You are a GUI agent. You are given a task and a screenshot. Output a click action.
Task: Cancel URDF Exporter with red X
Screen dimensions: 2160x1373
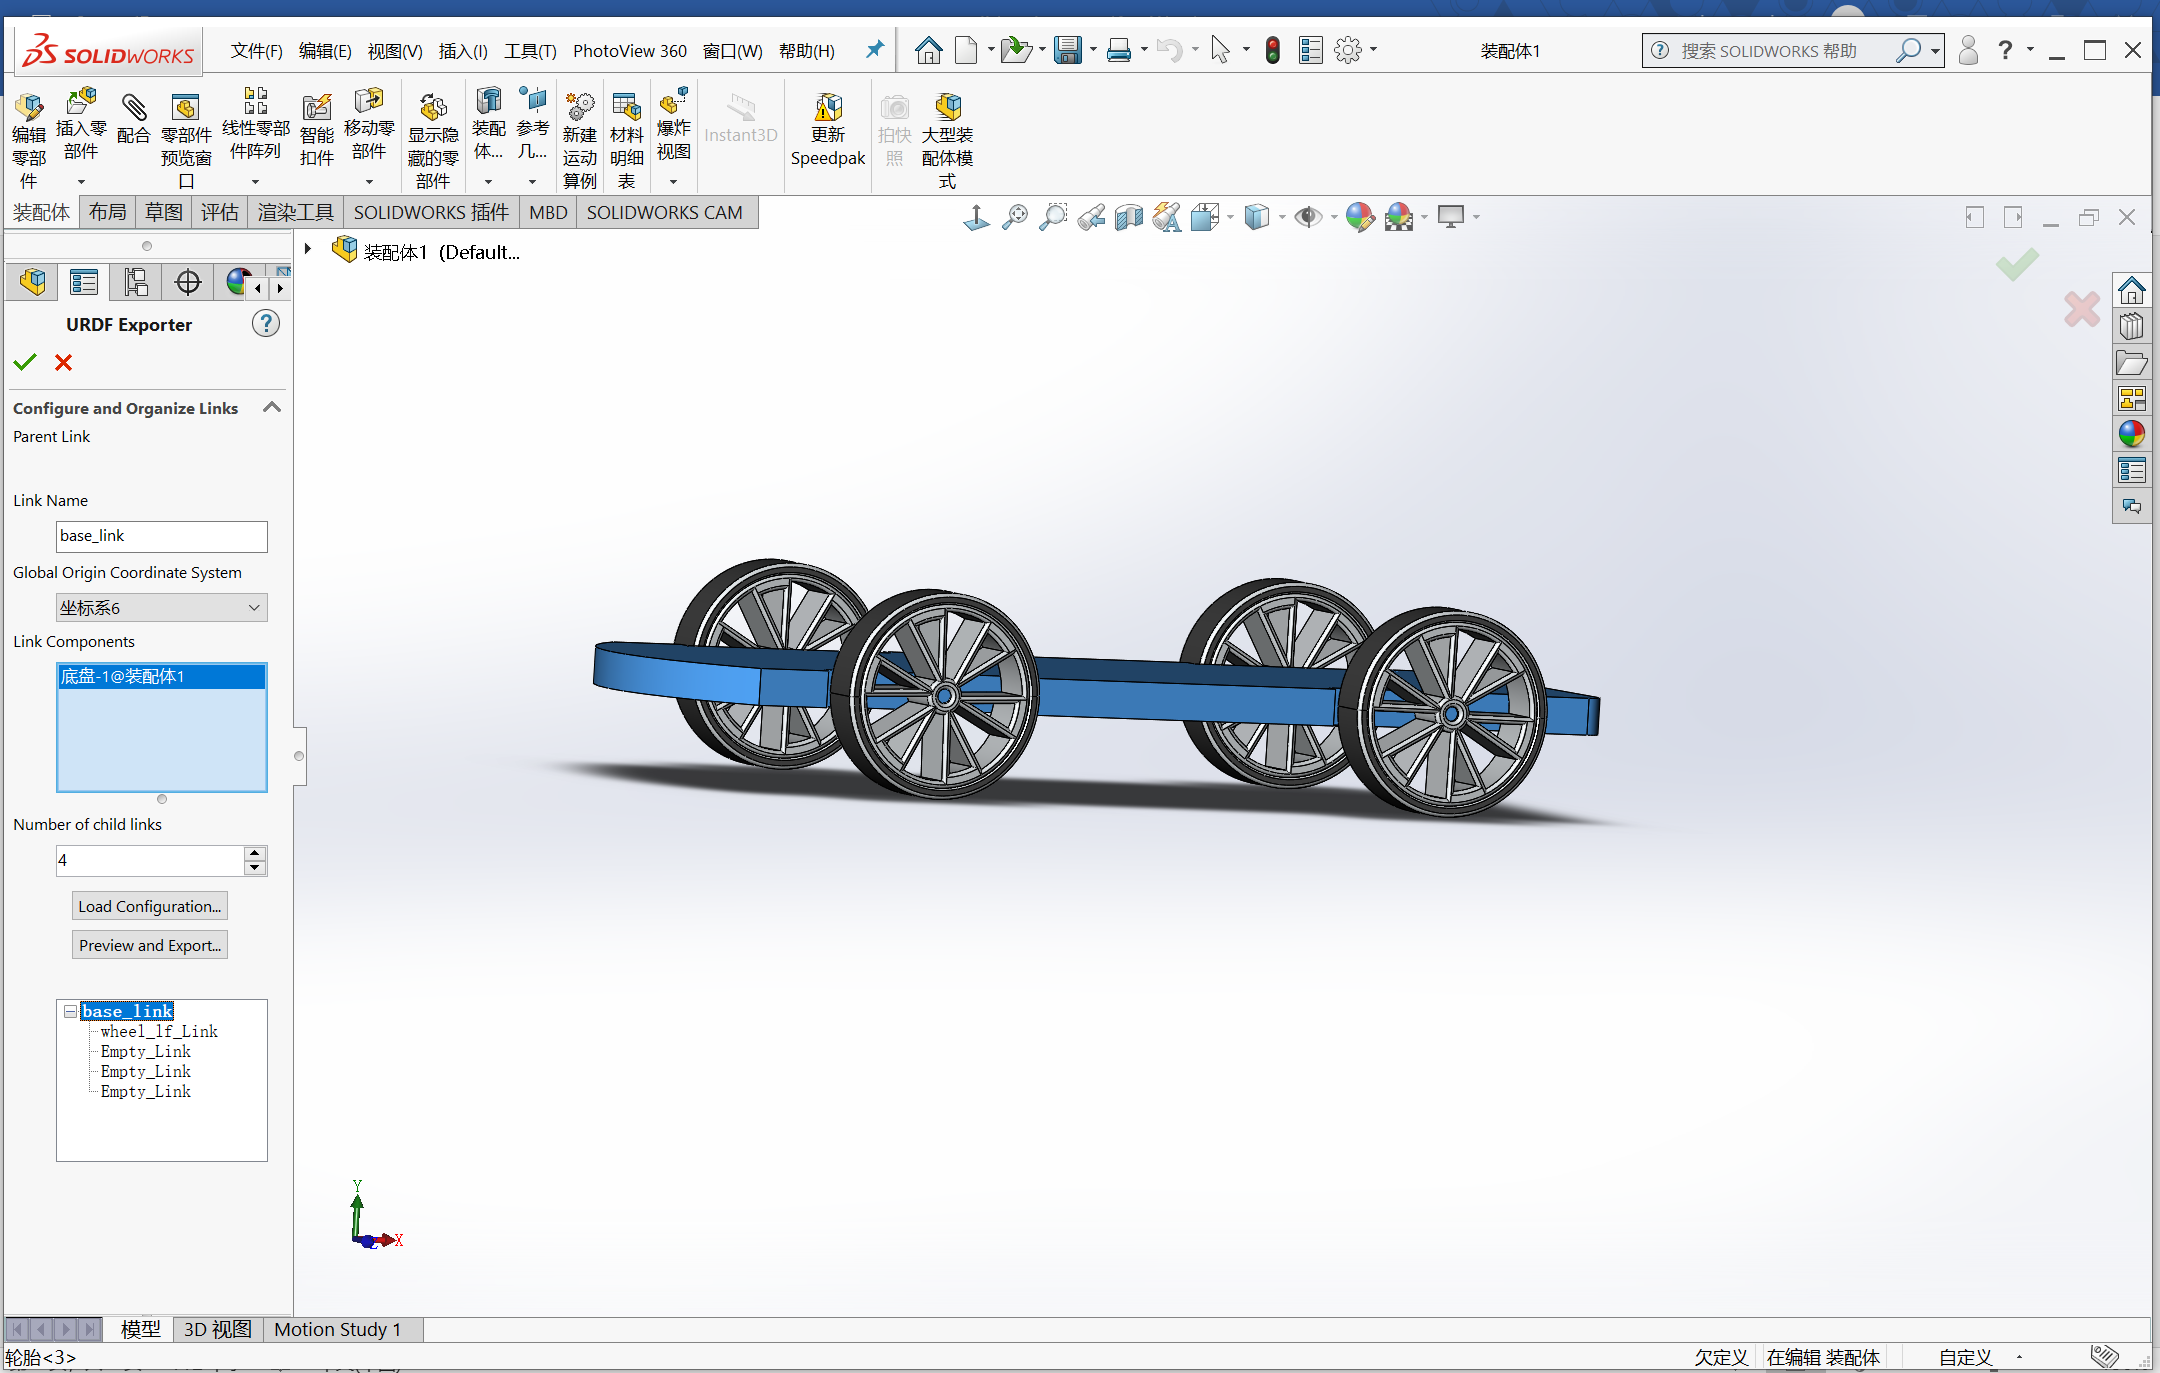[63, 362]
